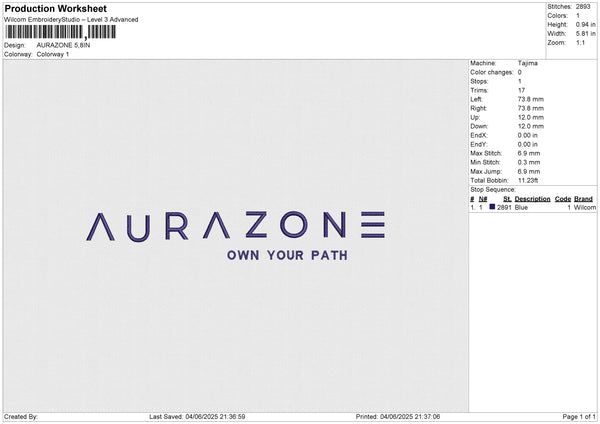Screen dimensions: 600x424
Task: Click the Max Jump value 6.9 mm
Action: 529,171
